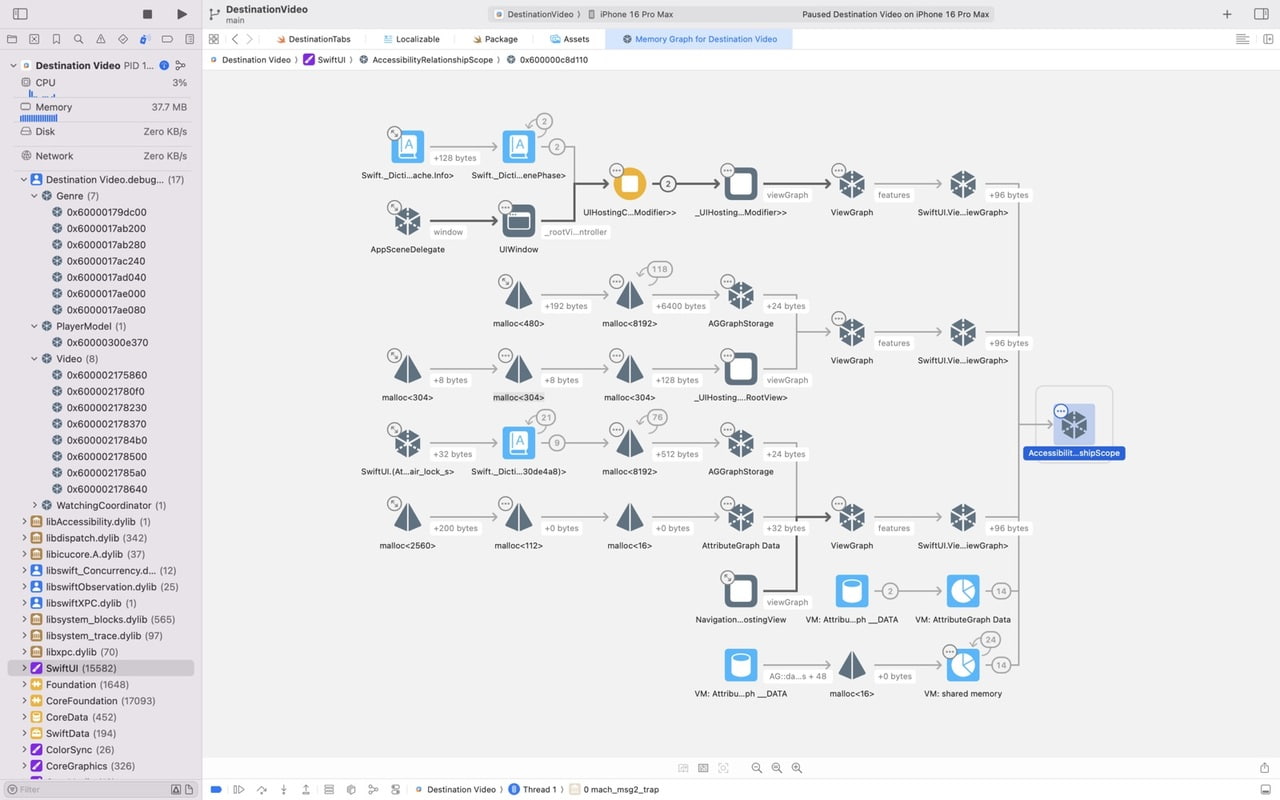Click the Step Over debug icon
This screenshot has height=800, width=1280.
pyautogui.click(x=262, y=789)
